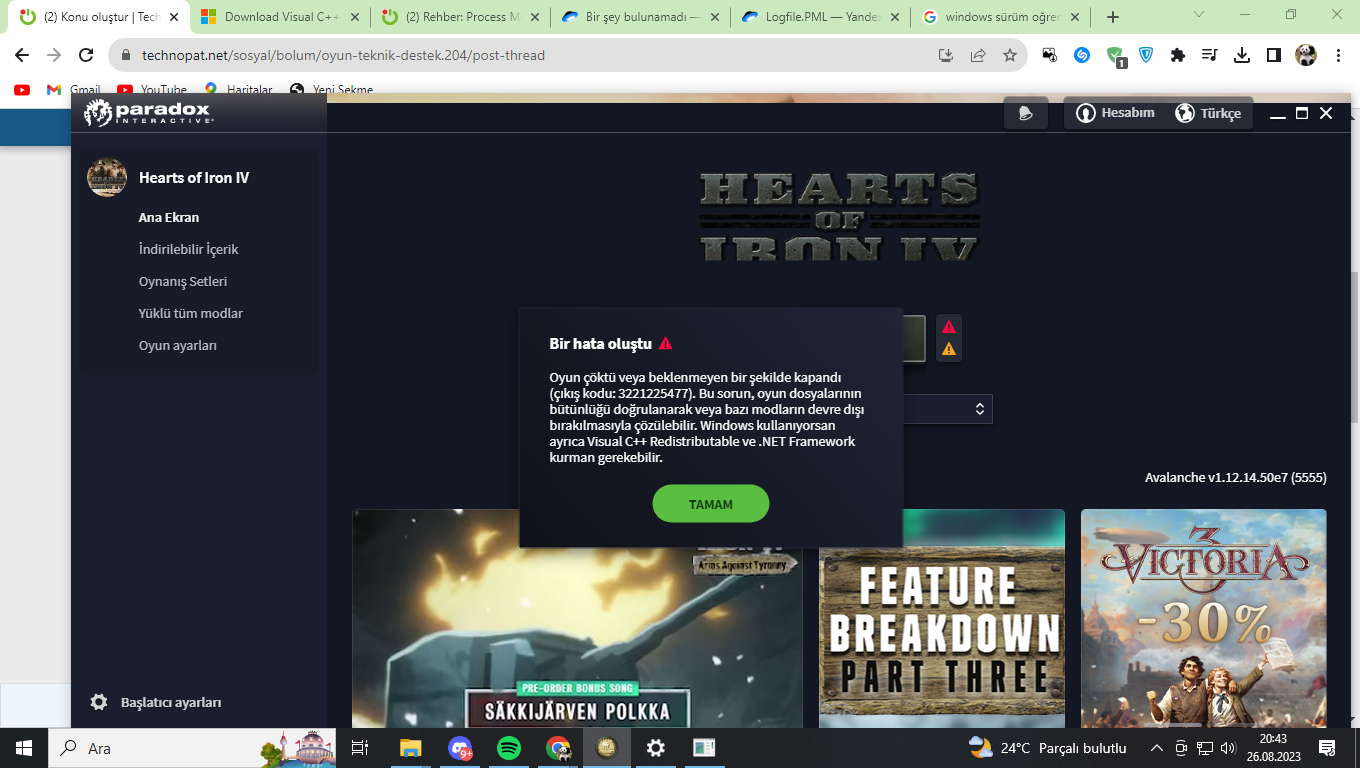Viewport: 1360px width, 768px height.
Task: Click the orange warning triangle icon
Action: coord(949,349)
